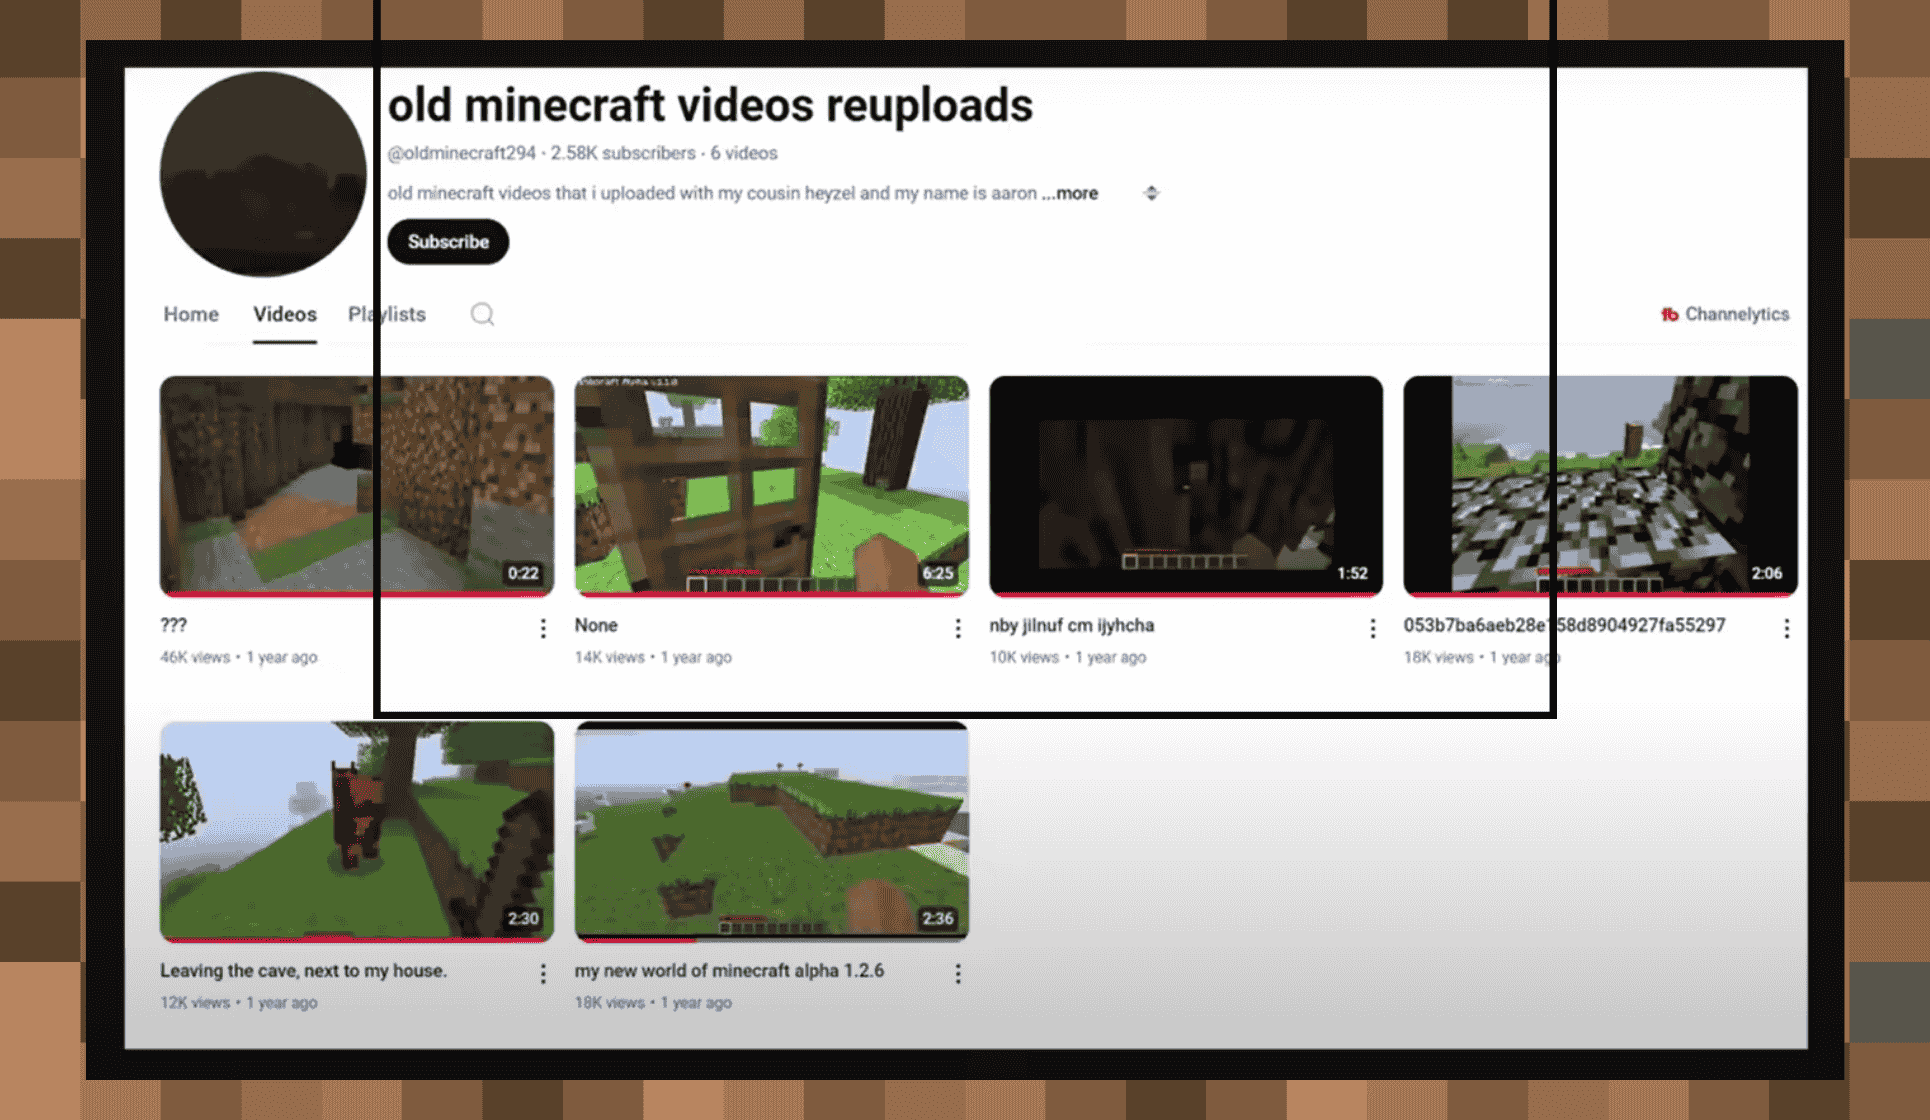1930x1120 pixels.
Task: Click the '6 videos' count text
Action: pos(744,153)
